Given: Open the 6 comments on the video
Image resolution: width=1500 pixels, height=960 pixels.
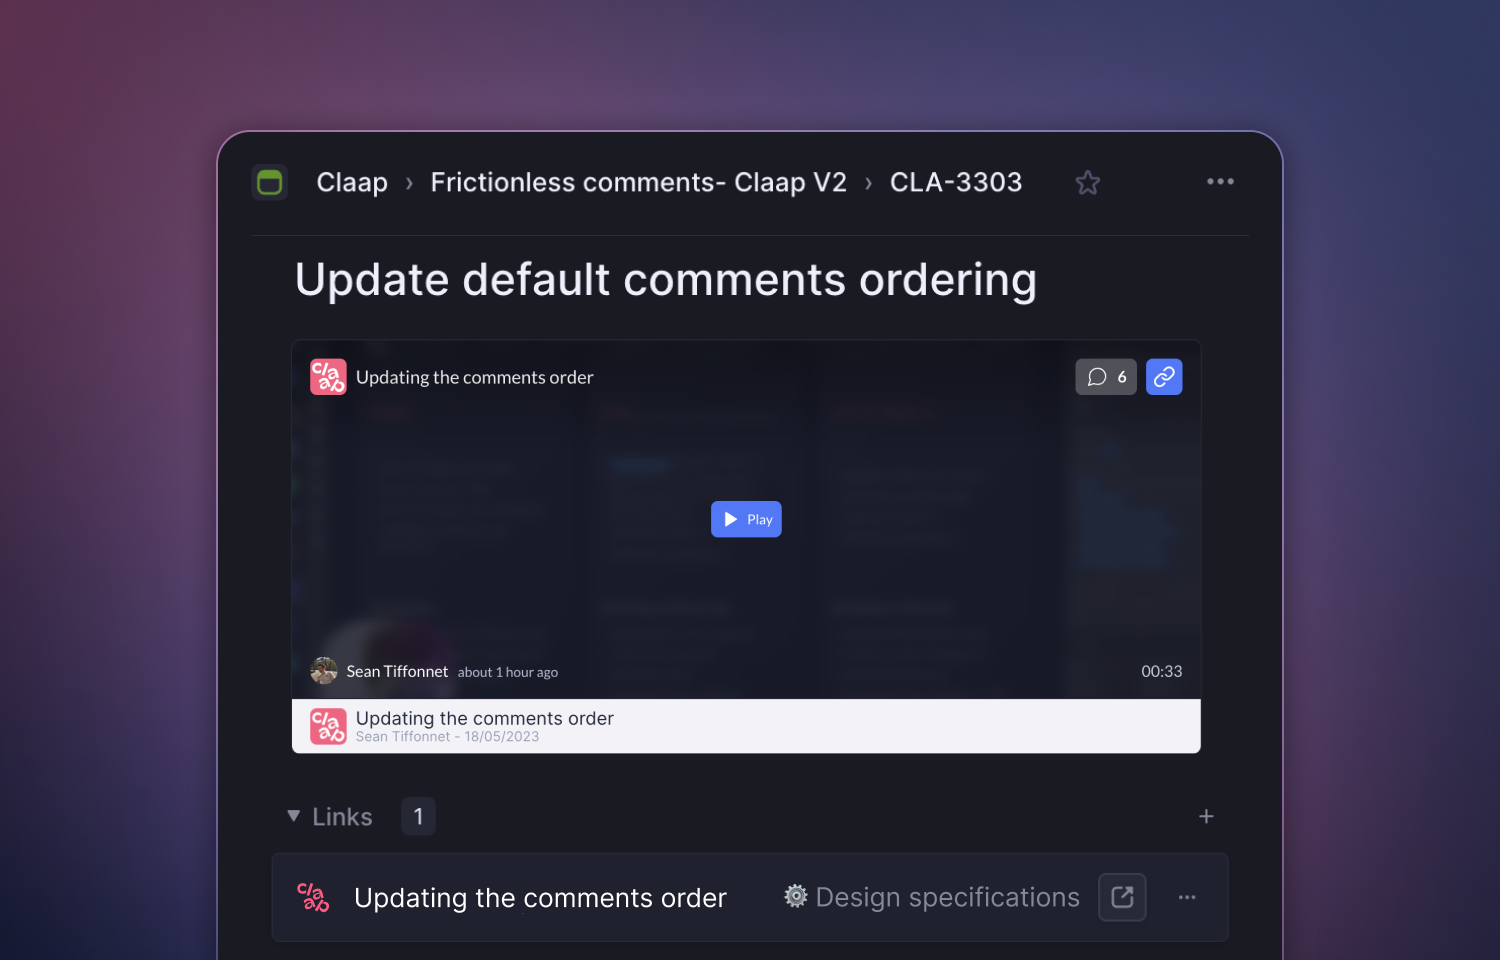Looking at the screenshot, I should click(x=1106, y=377).
